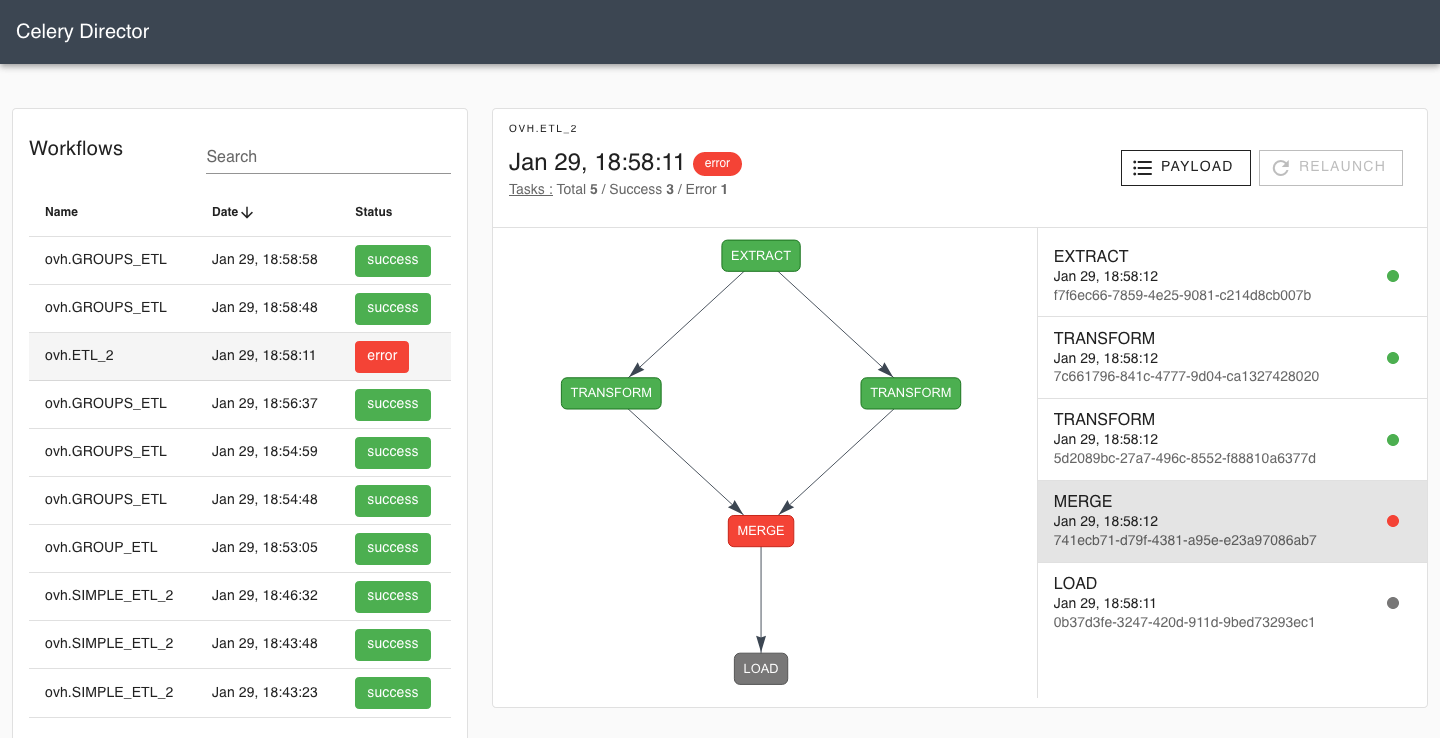Click the green dot beside first TRANSFORM task
The image size is (1440, 738).
(x=1393, y=357)
